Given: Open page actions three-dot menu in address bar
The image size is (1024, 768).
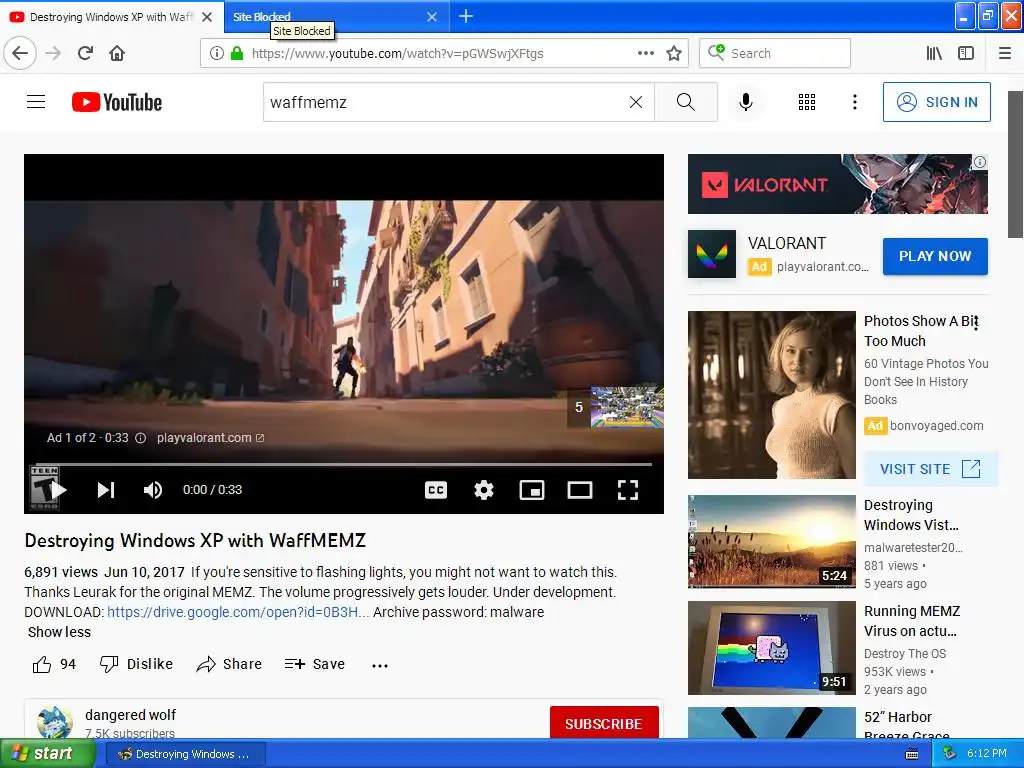Looking at the screenshot, I should click(x=645, y=54).
